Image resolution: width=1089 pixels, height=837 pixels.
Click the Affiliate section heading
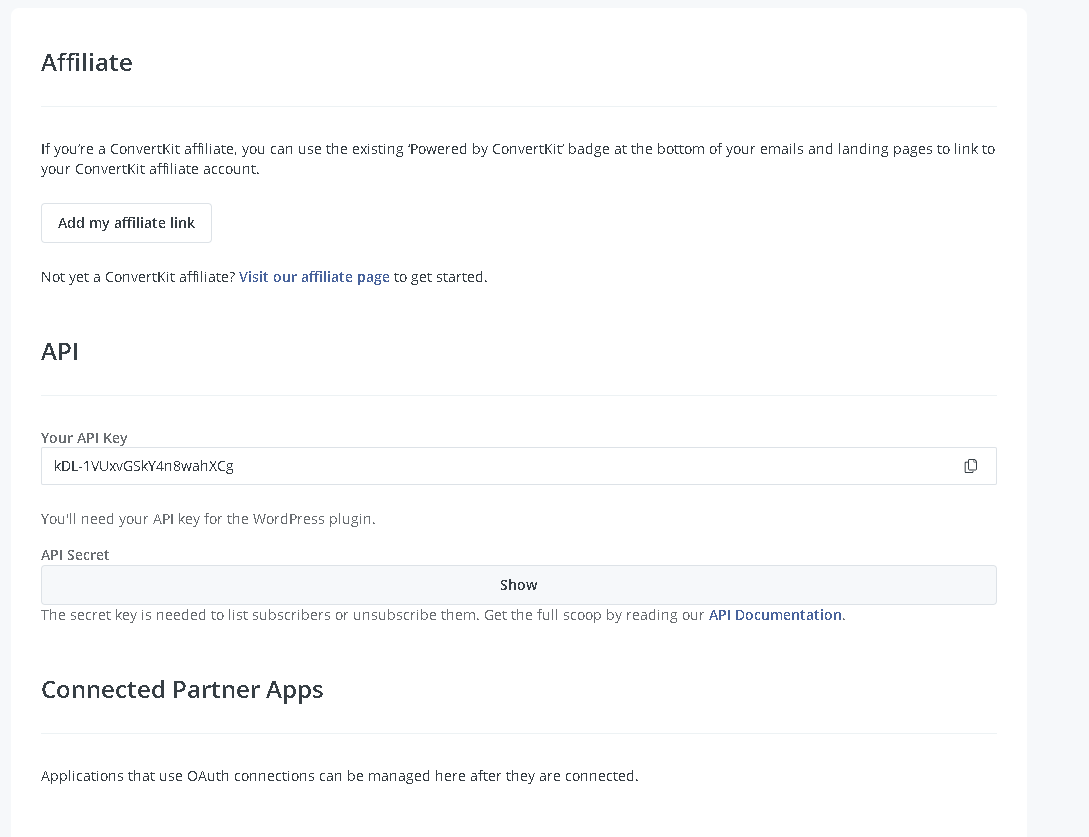[x=87, y=63]
